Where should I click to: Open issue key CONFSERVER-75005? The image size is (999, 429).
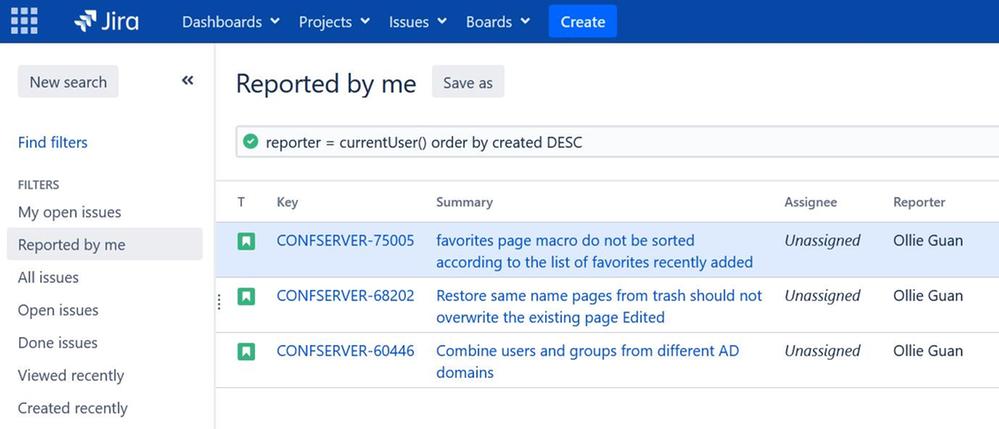pos(345,240)
